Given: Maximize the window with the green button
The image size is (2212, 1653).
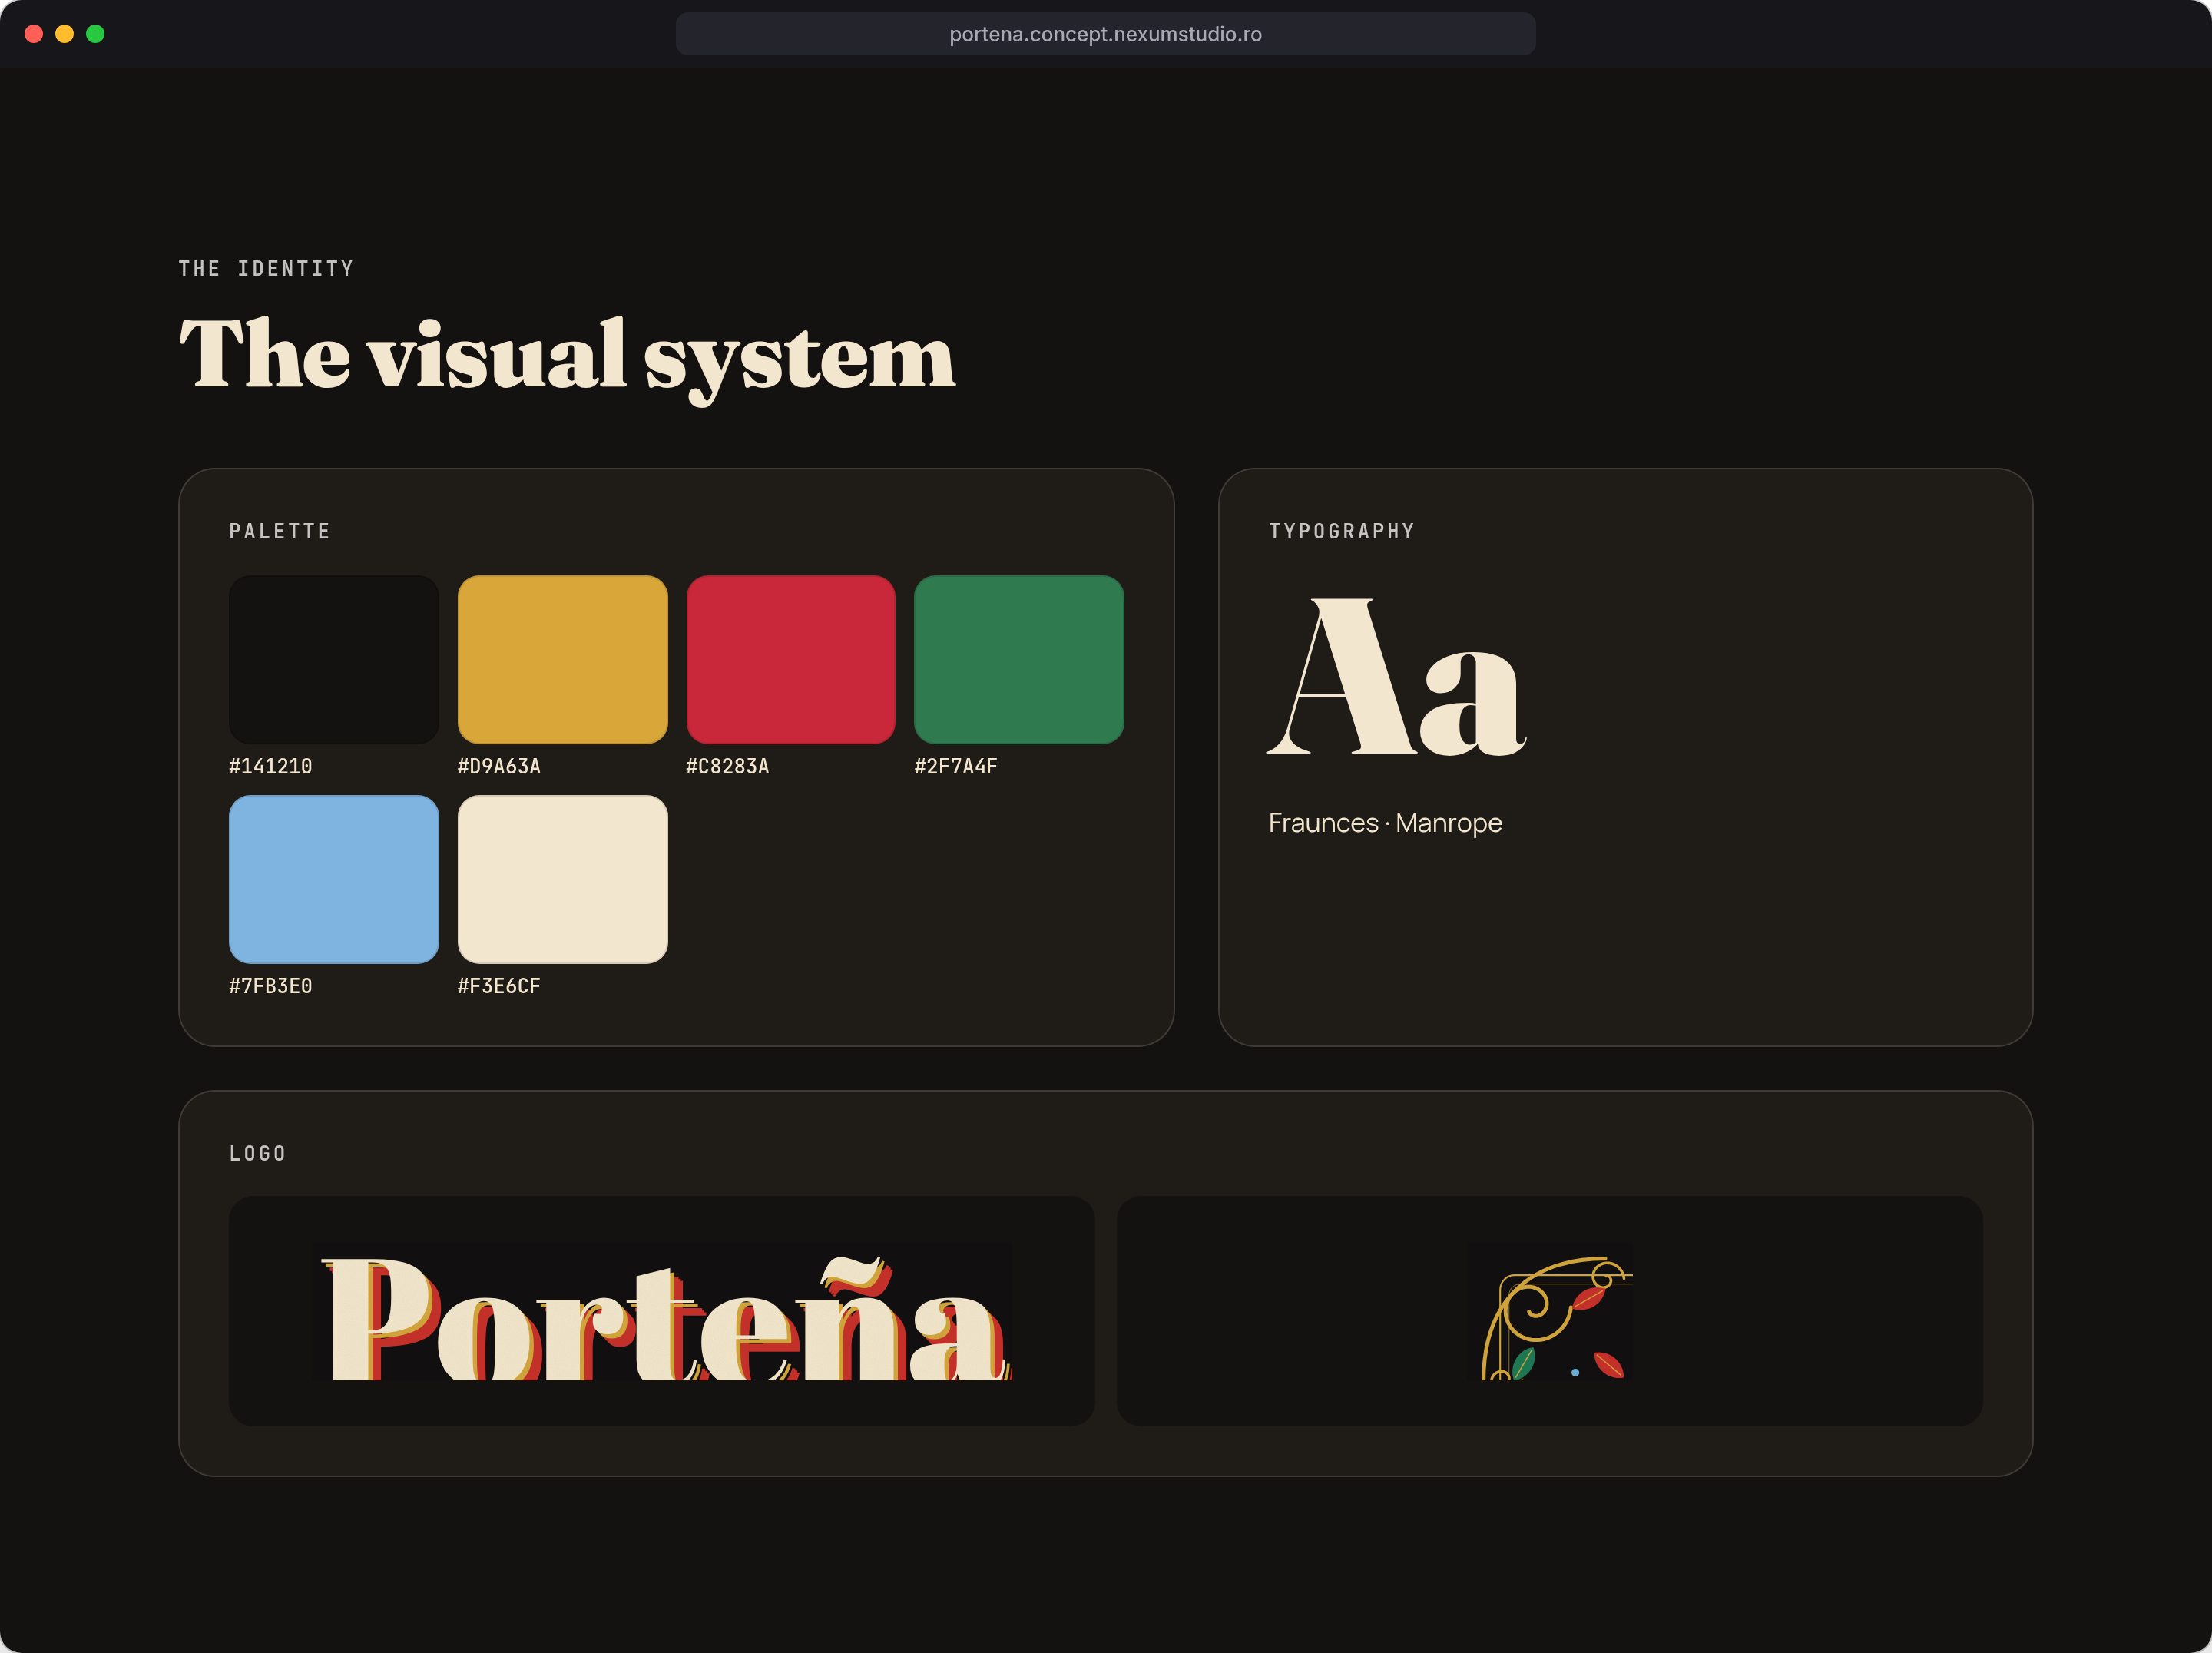Looking at the screenshot, I should pyautogui.click(x=96, y=34).
